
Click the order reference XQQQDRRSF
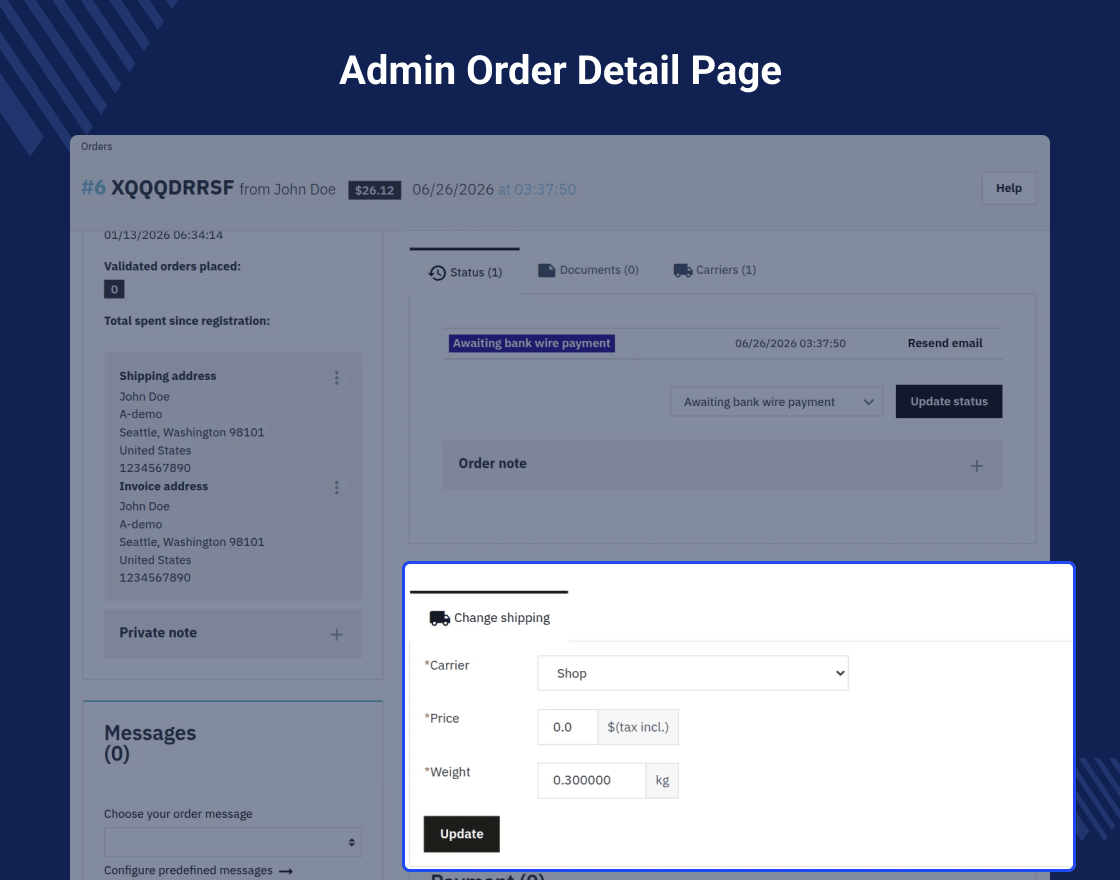[172, 188]
